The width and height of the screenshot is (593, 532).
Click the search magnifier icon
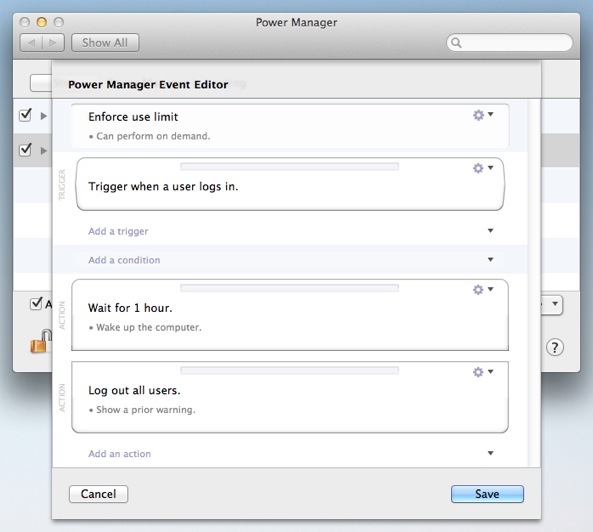pyautogui.click(x=456, y=43)
